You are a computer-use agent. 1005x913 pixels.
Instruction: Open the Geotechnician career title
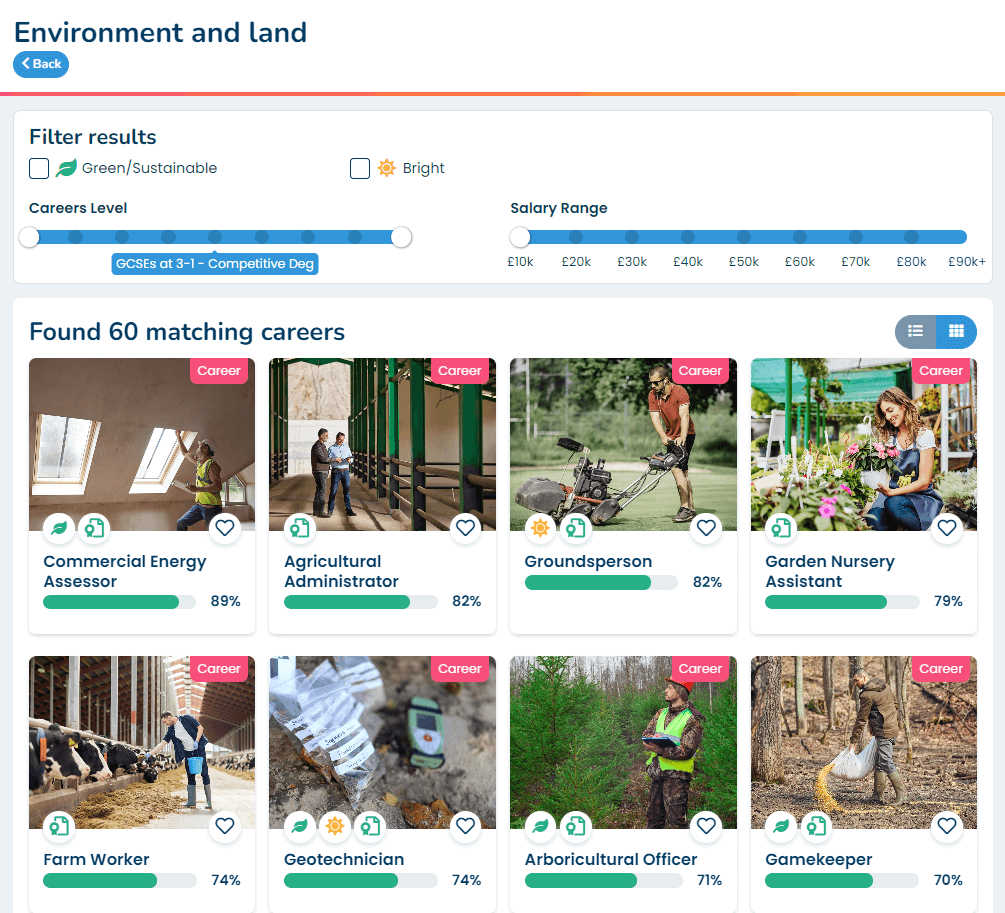[344, 859]
